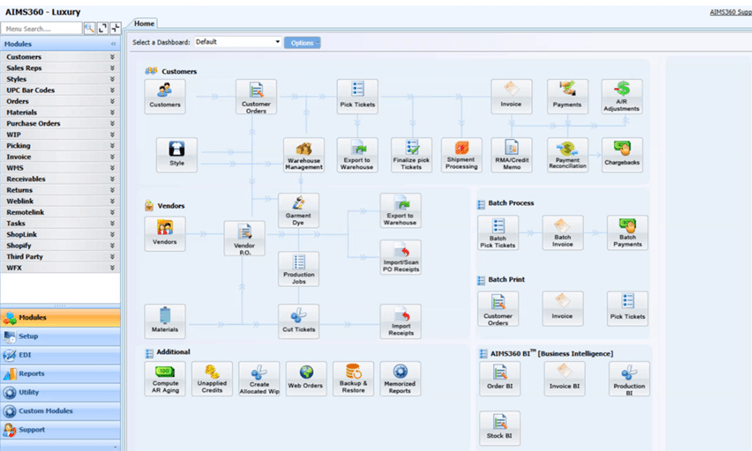Open the Payments icon
Image resolution: width=752 pixels, height=451 pixels.
point(567,96)
